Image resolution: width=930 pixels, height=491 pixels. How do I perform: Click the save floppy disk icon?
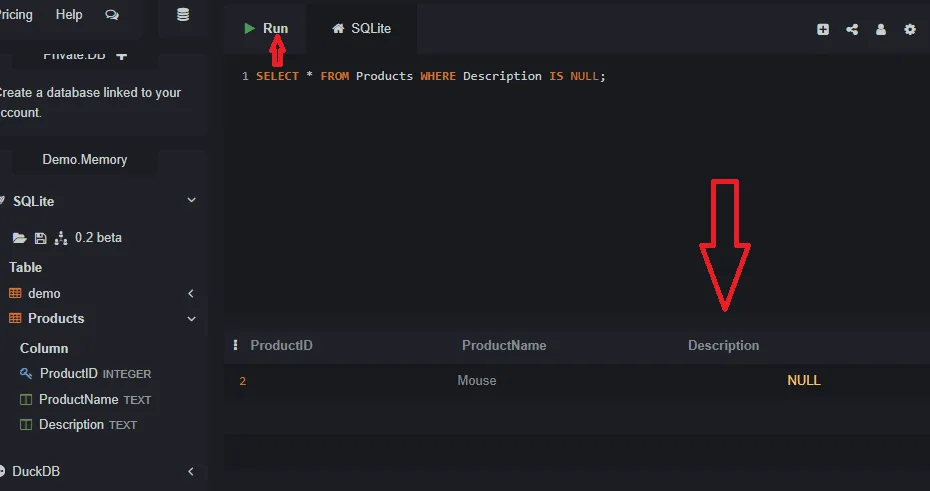(40, 238)
